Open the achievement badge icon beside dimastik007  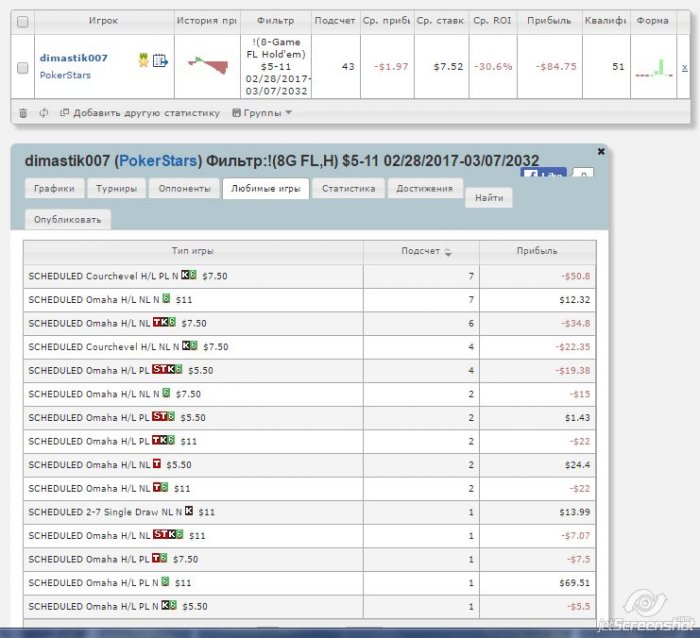[143, 61]
